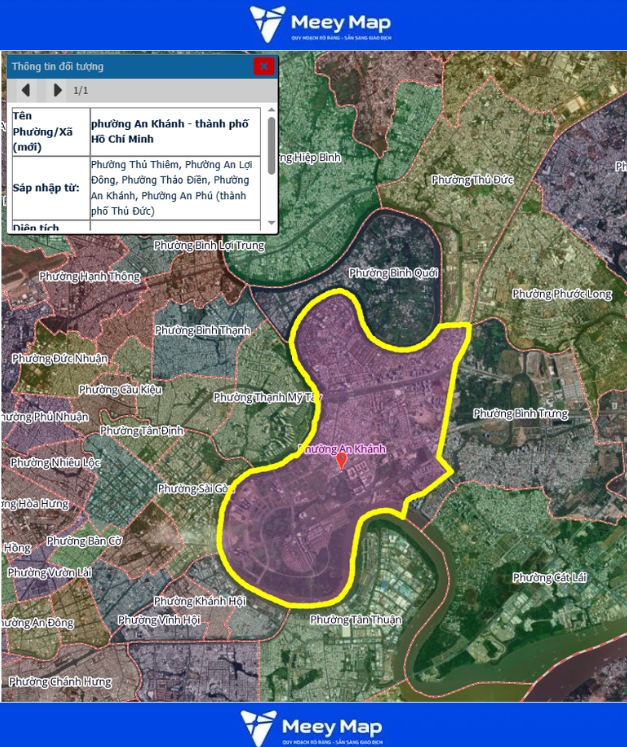The height and width of the screenshot is (747, 627).
Task: Click scrollbar up arrow in info panel
Action: coord(271,109)
